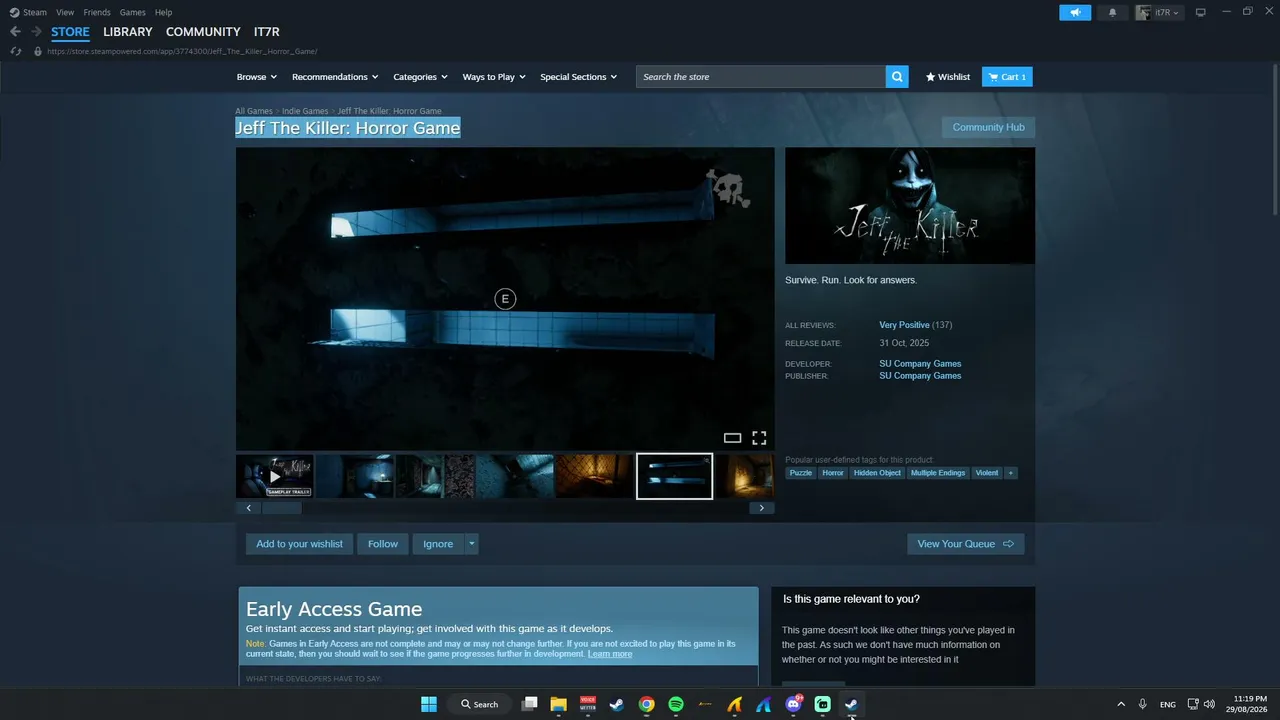
Task: Click the store search input field
Action: click(761, 77)
